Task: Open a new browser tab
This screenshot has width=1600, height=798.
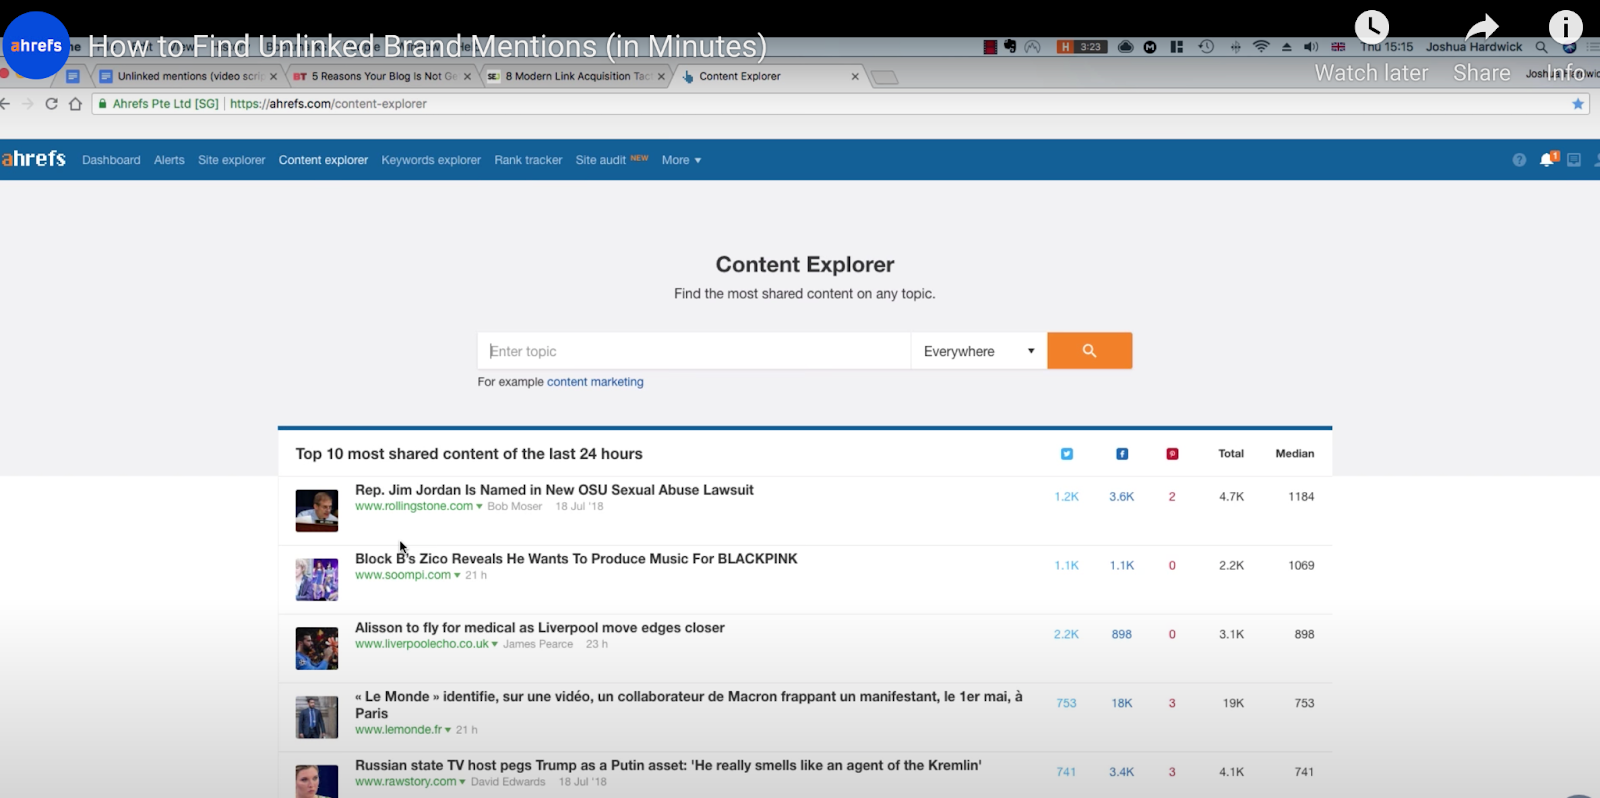Action: tap(884, 77)
